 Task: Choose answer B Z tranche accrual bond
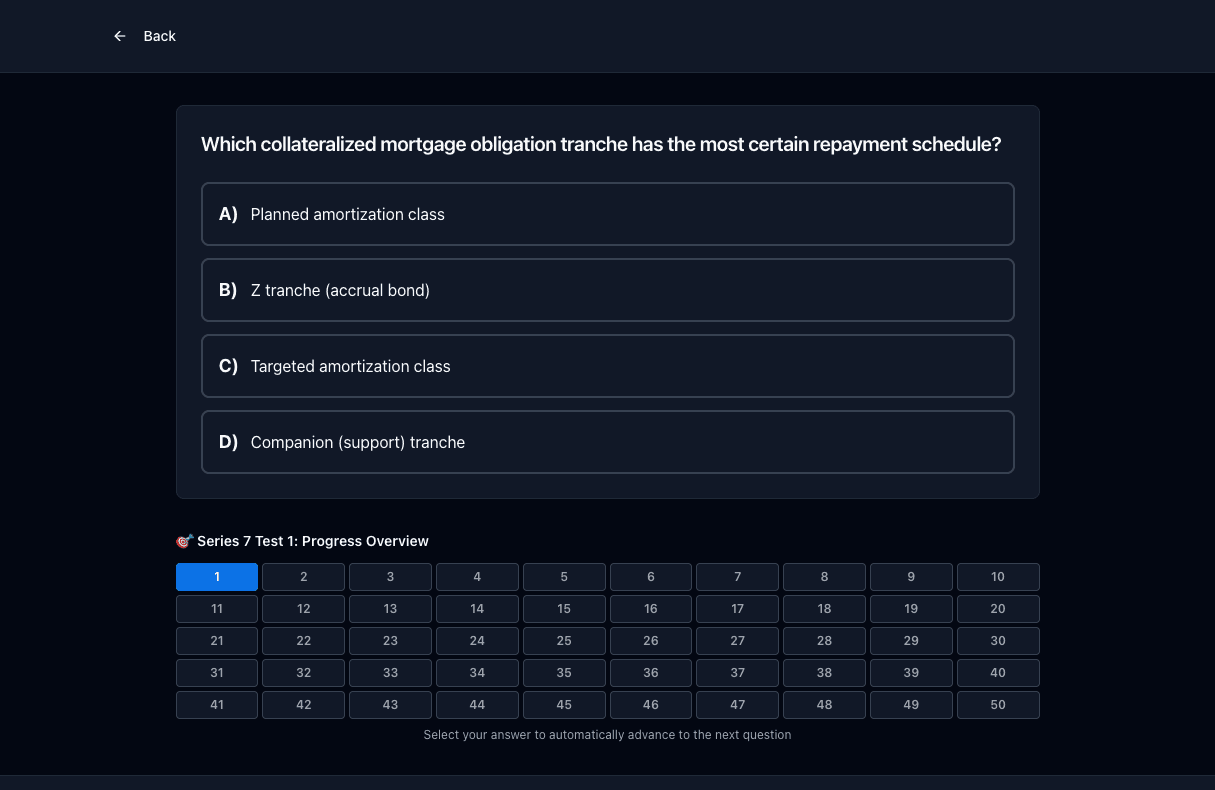click(608, 290)
